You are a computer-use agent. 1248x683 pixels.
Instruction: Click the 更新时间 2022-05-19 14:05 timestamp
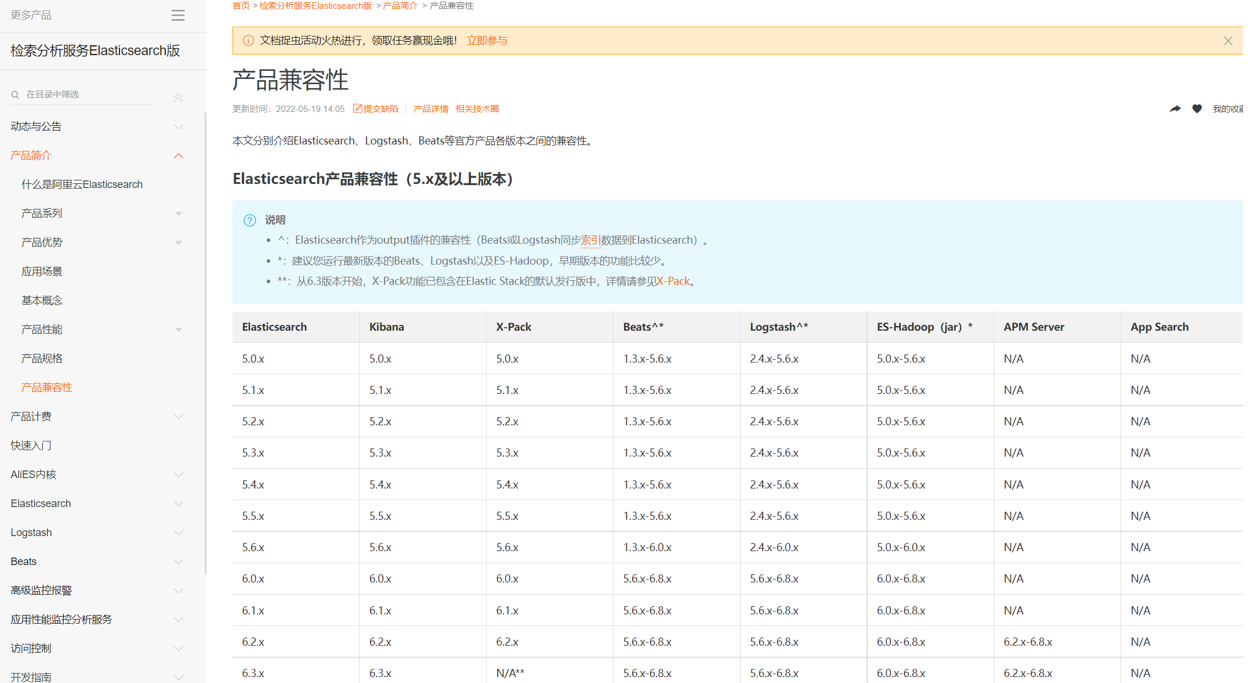288,109
